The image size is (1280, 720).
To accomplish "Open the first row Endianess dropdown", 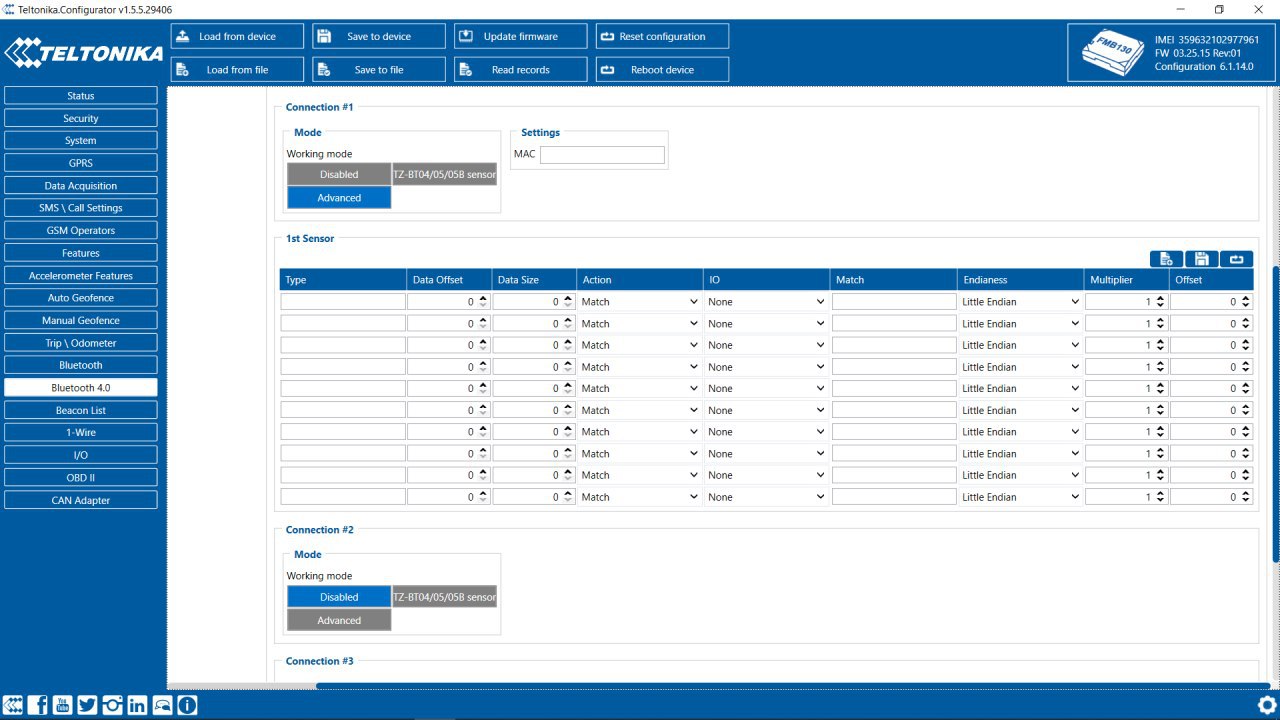I will [1020, 302].
